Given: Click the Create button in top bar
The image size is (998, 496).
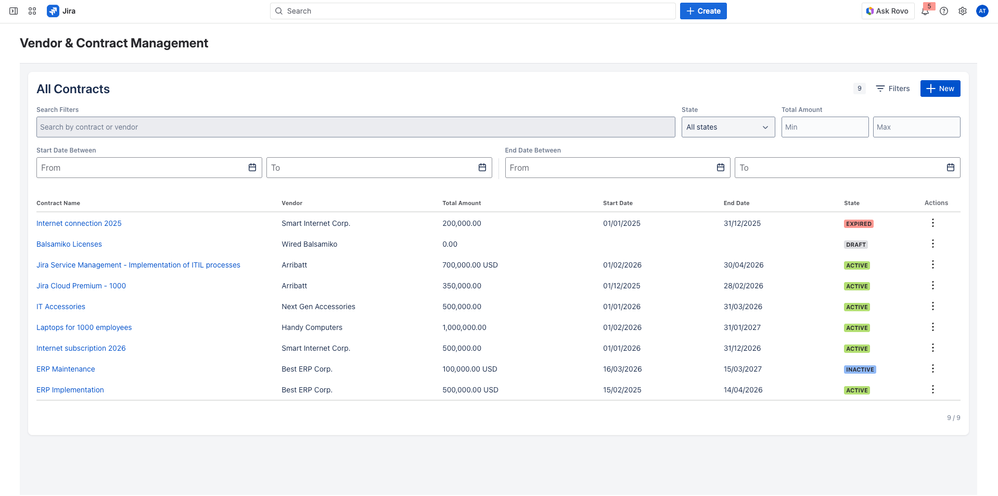Looking at the screenshot, I should click(703, 11).
